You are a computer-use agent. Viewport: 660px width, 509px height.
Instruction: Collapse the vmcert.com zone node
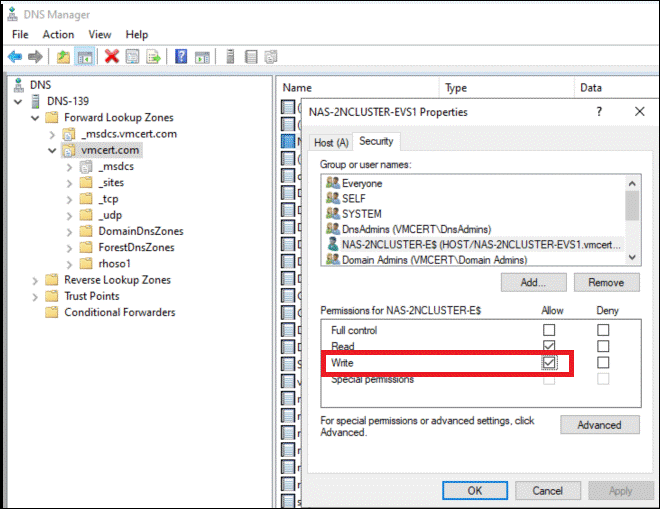pyautogui.click(x=52, y=150)
